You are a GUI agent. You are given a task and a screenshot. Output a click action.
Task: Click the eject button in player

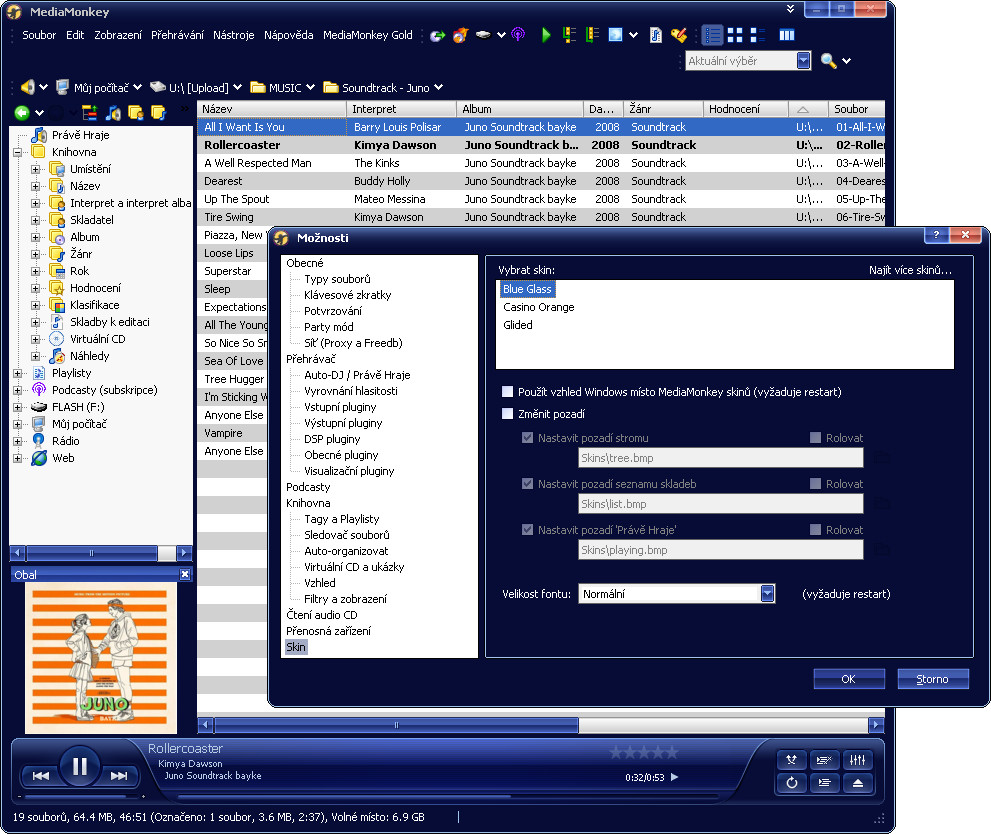(858, 783)
